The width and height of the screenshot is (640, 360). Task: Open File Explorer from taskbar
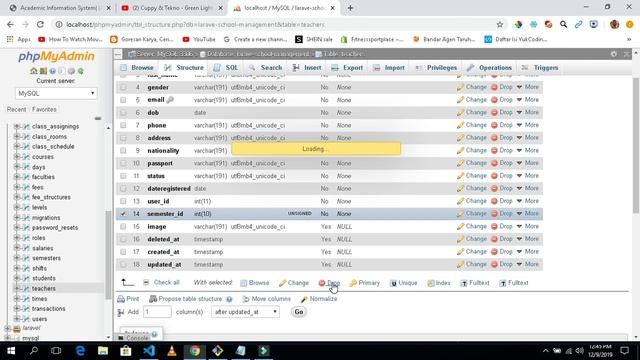(103, 351)
